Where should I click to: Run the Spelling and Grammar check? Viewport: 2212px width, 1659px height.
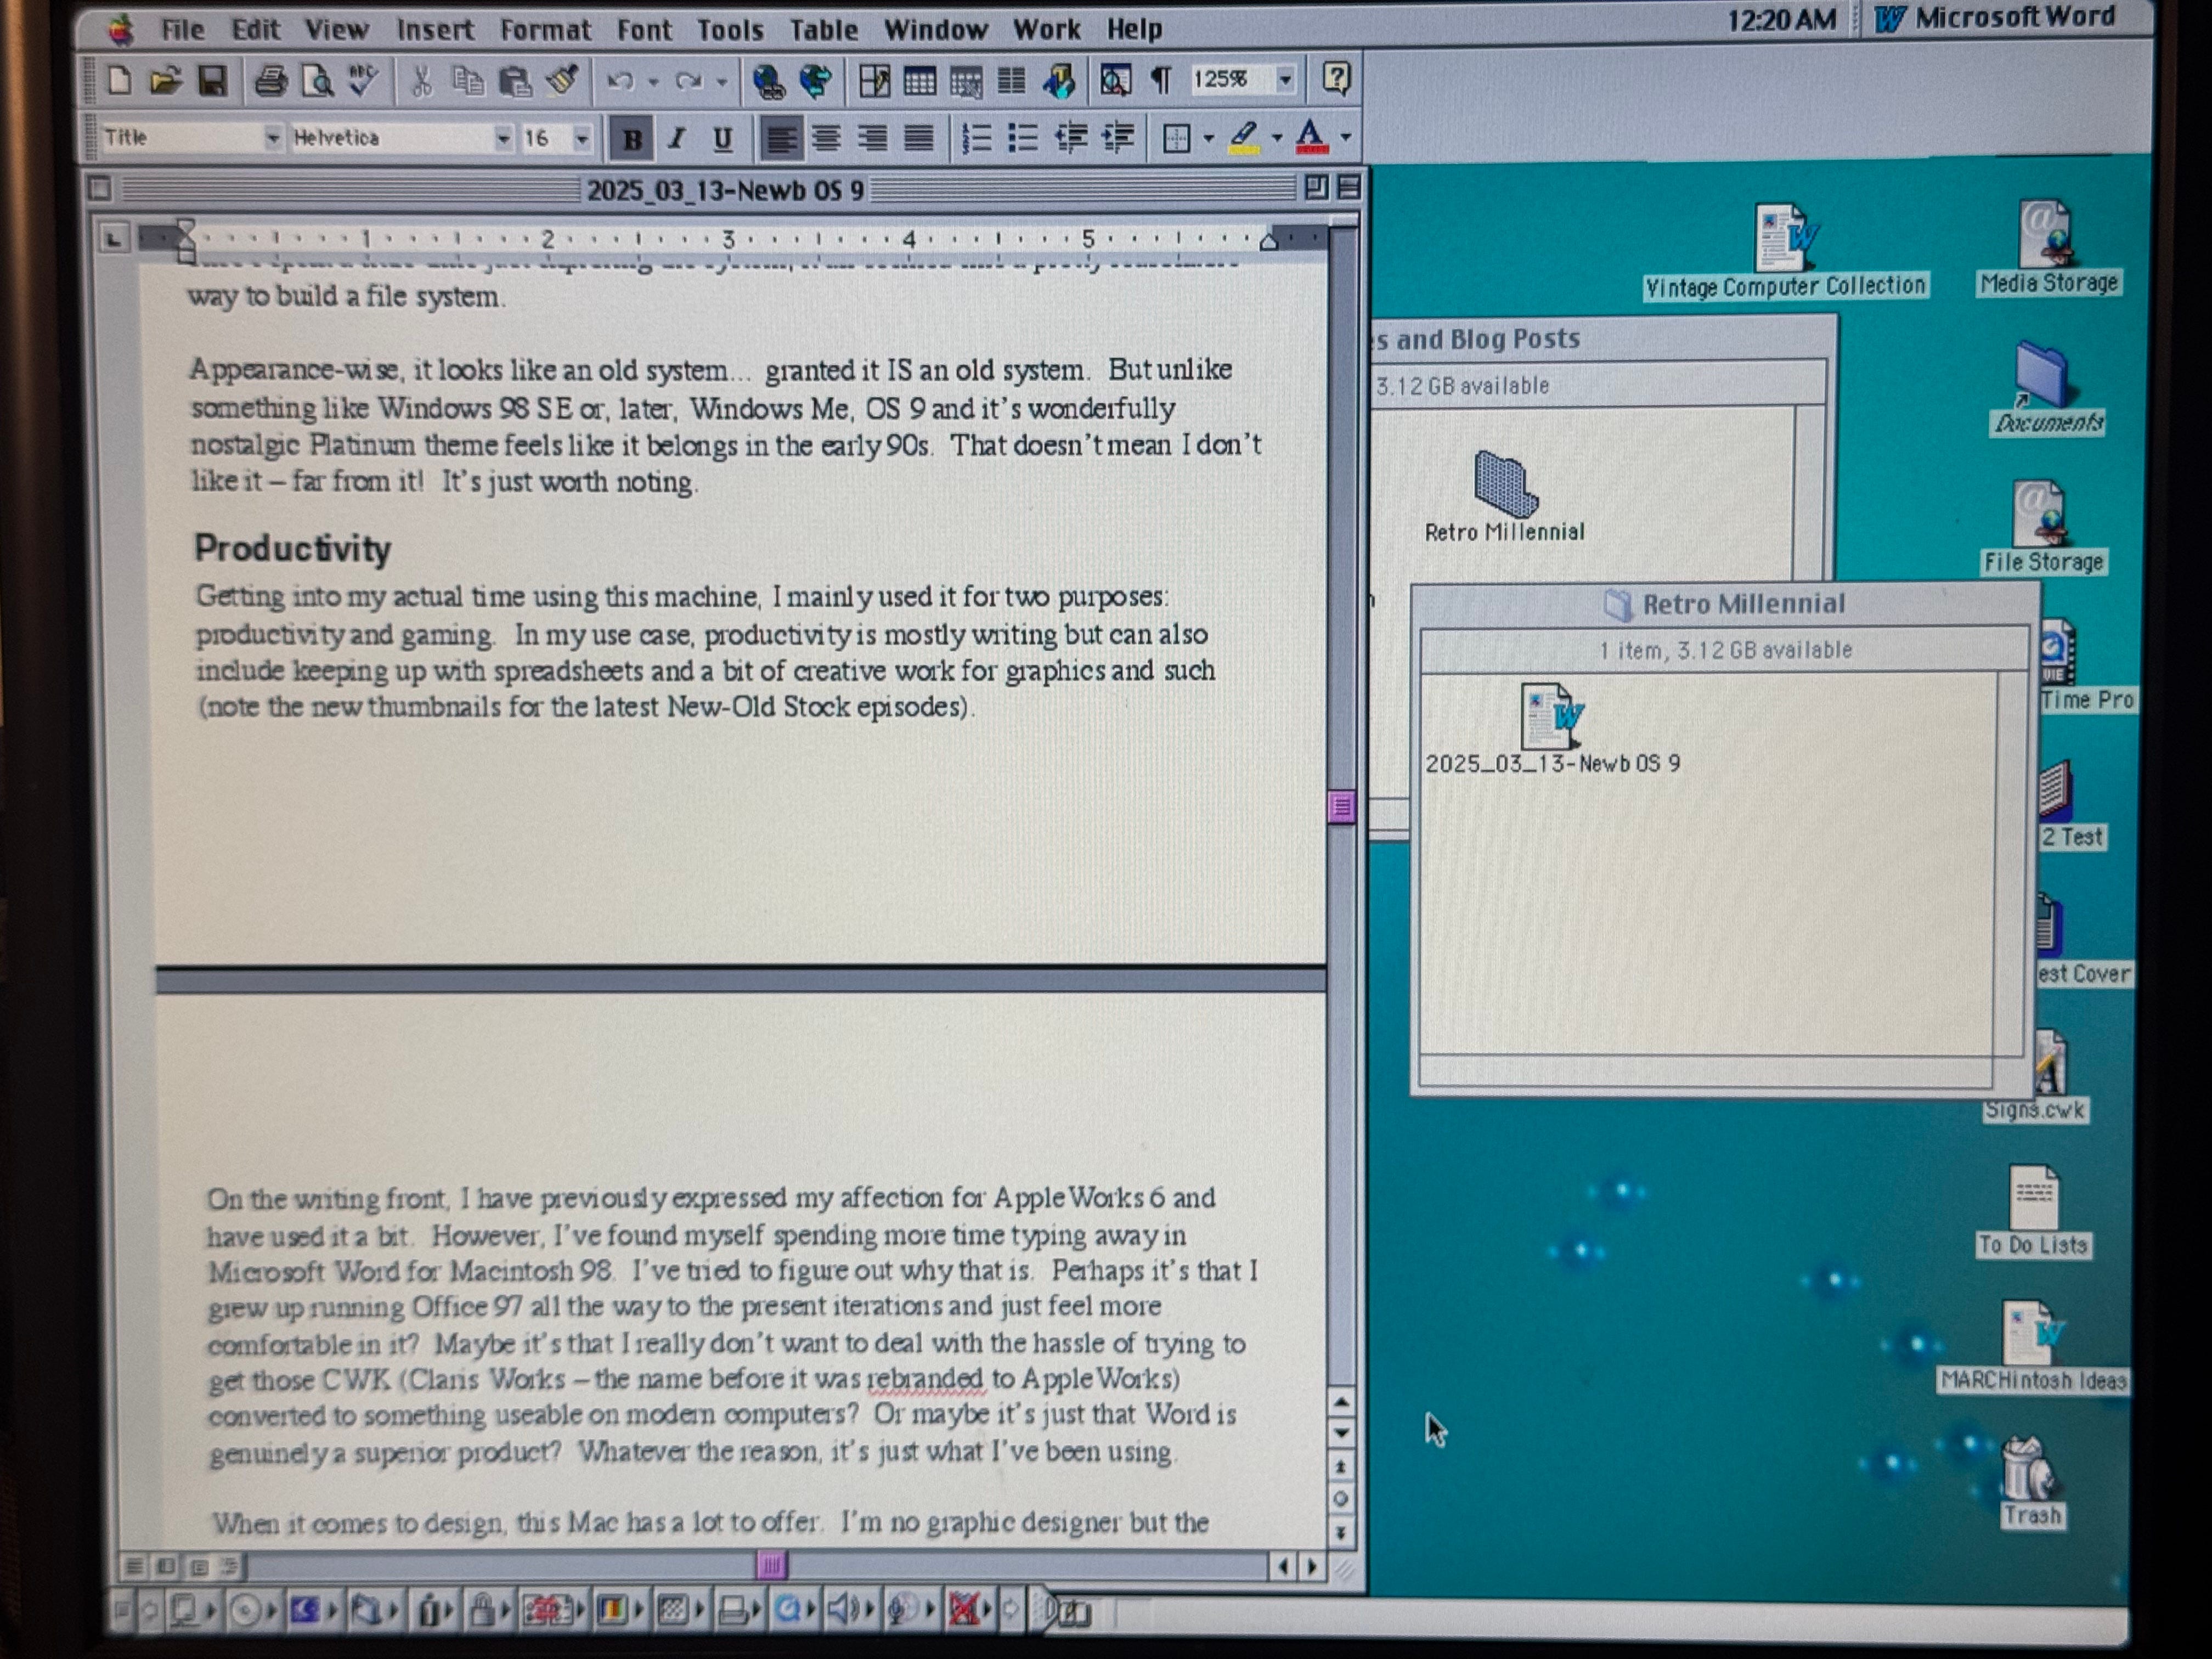[362, 80]
